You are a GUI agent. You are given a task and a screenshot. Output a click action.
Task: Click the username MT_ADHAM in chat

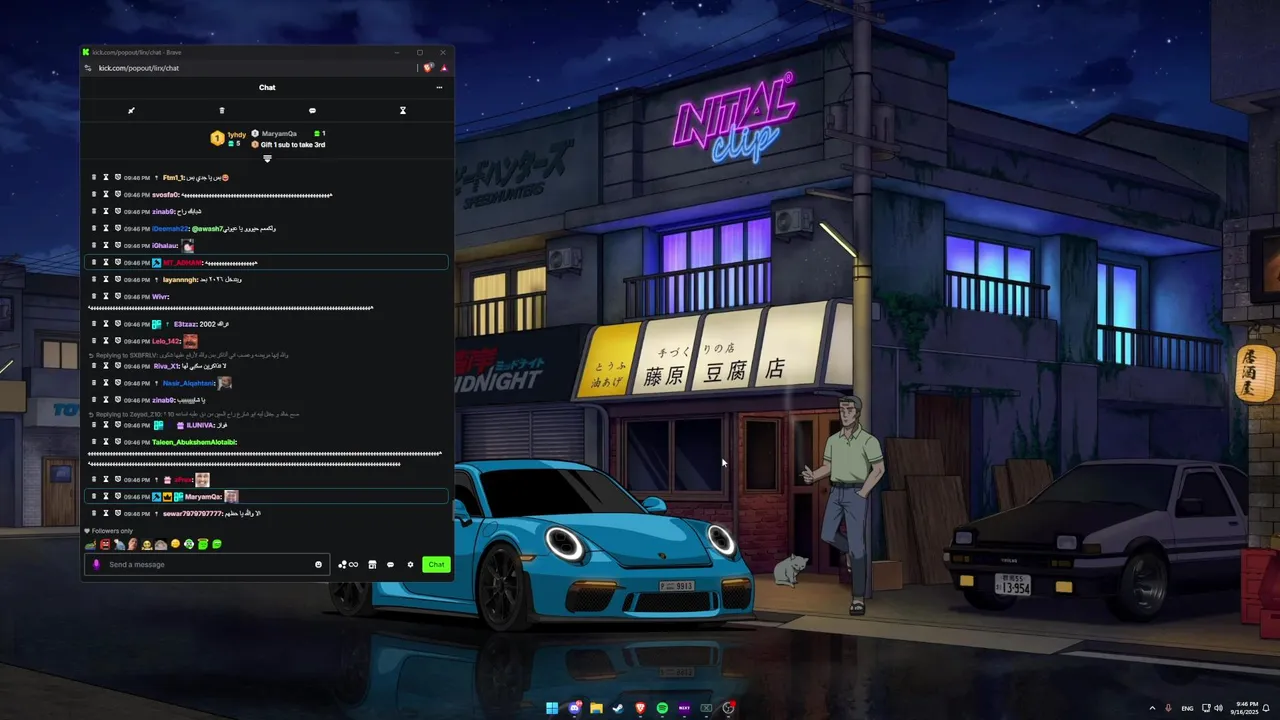pos(182,263)
